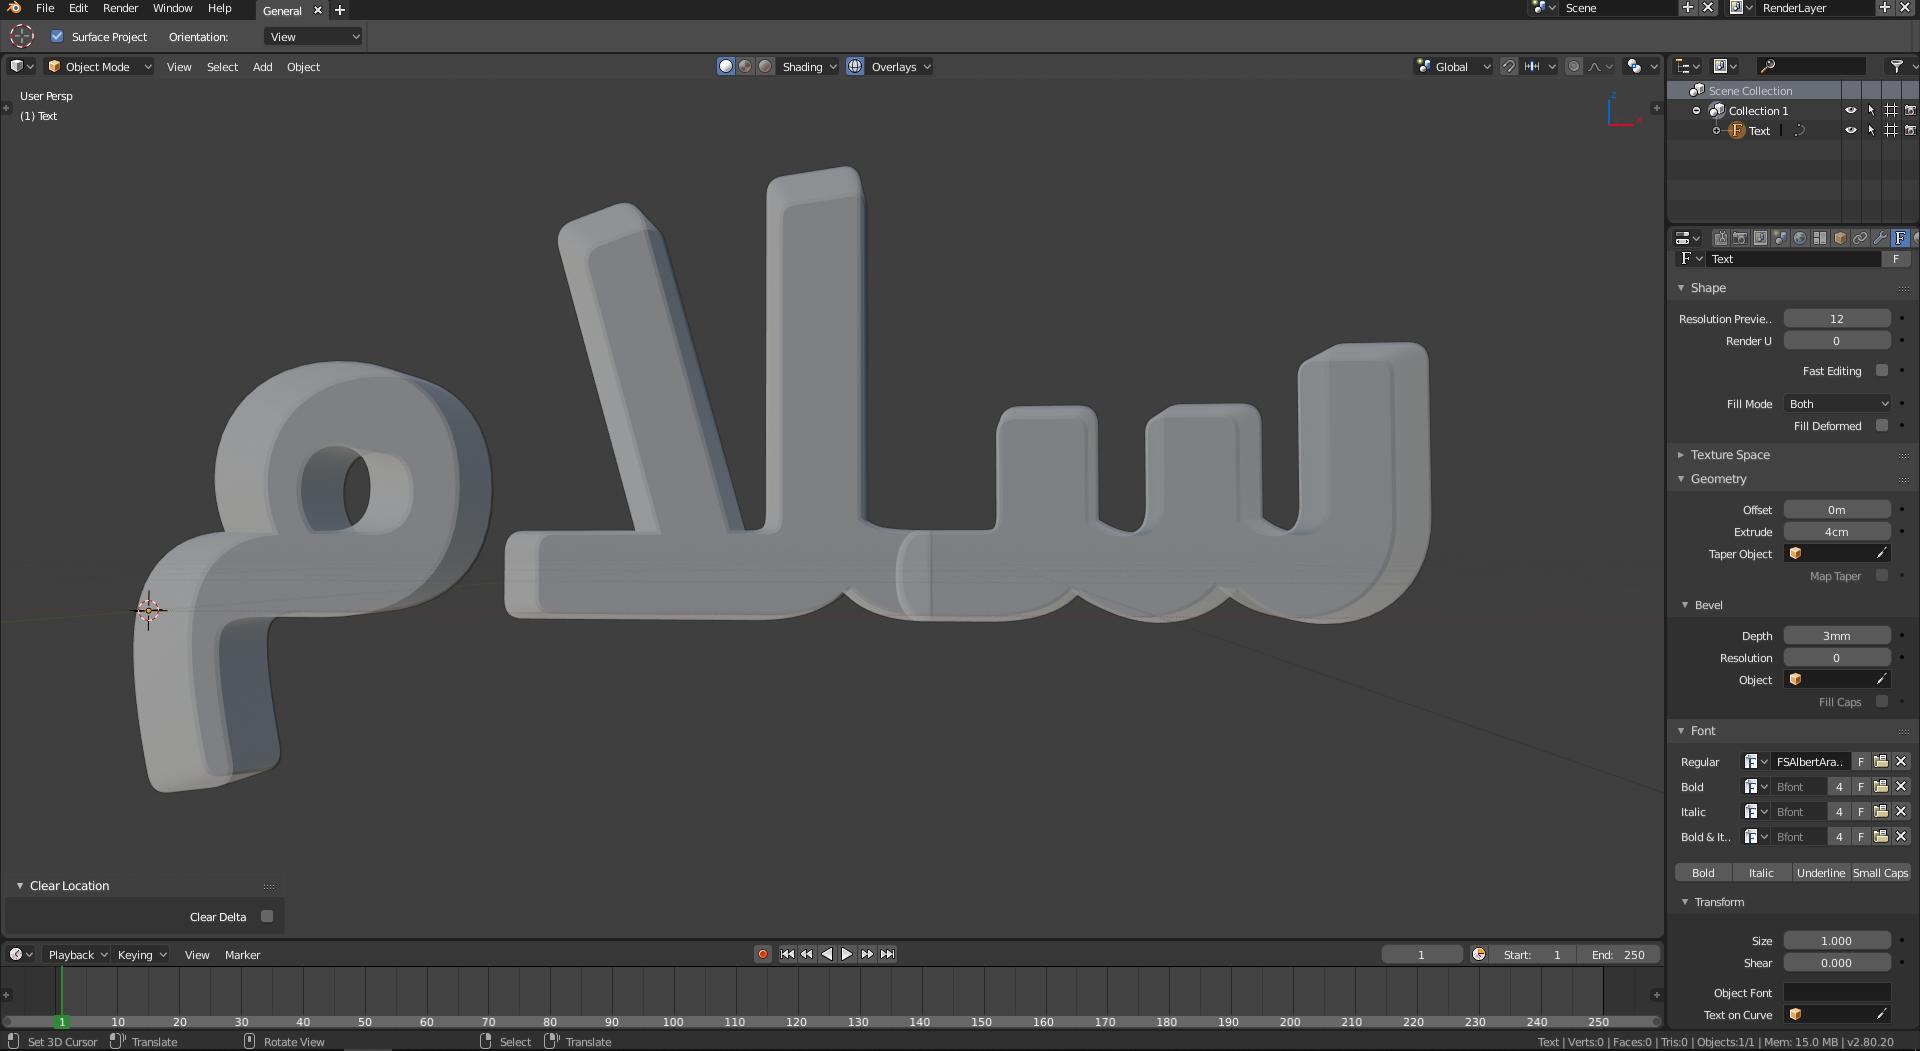Open the Render menu
Viewport: 1920px width, 1051px height.
pyautogui.click(x=120, y=8)
